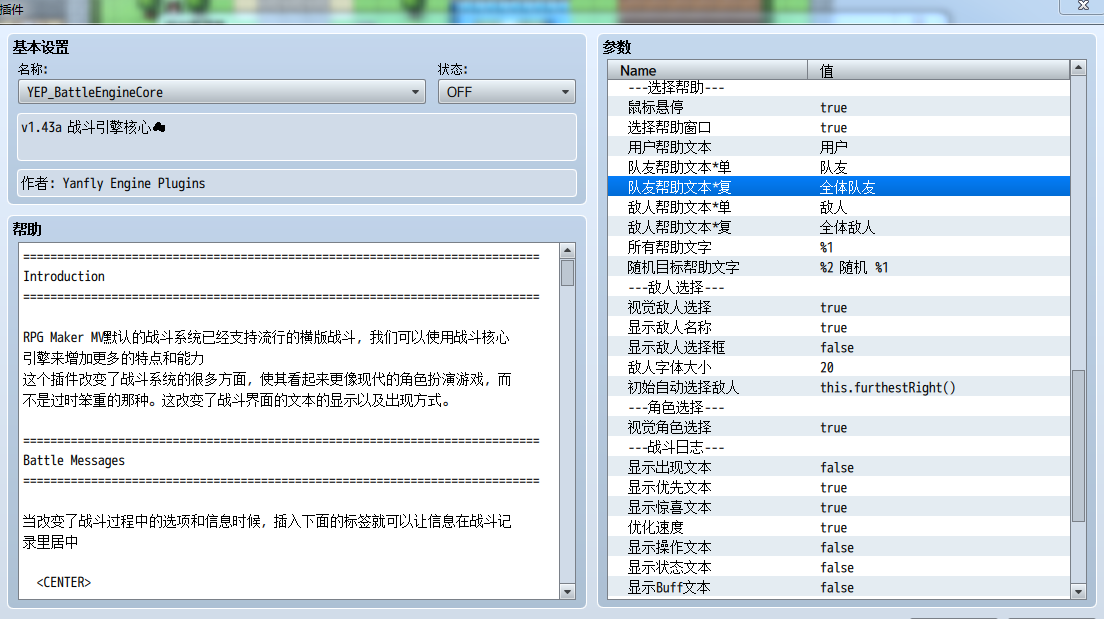
Task: Click the help scrollbar up arrow
Action: pyautogui.click(x=567, y=251)
